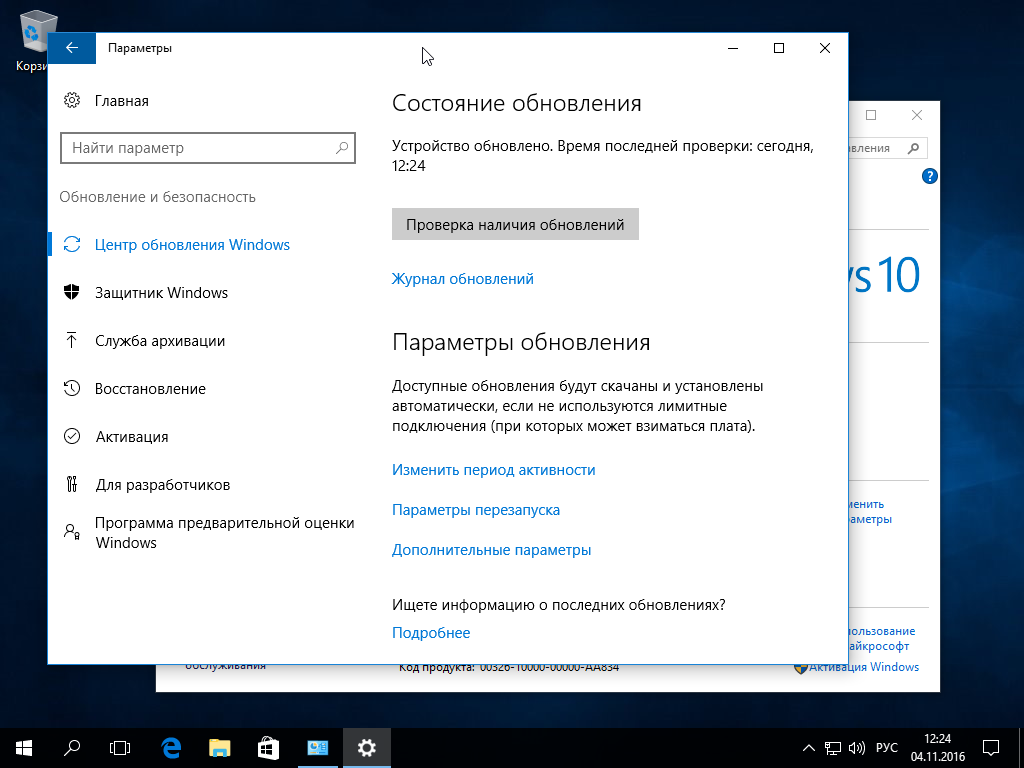Go back with the arrow in Параметры

(72, 48)
